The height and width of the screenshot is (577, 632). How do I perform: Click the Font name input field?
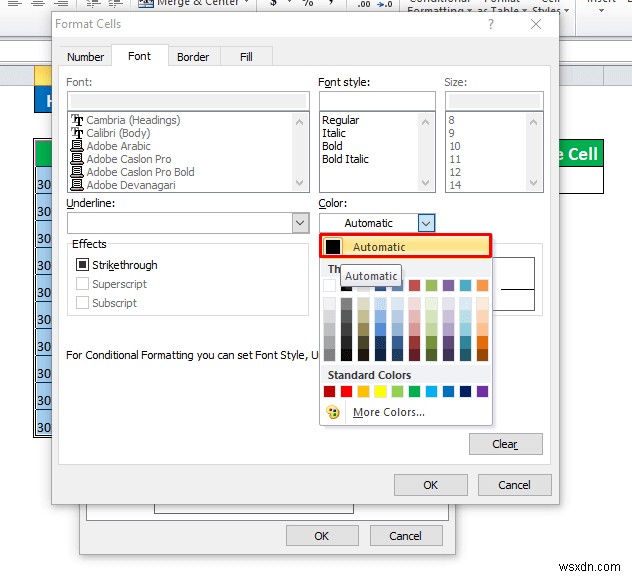coord(188,101)
